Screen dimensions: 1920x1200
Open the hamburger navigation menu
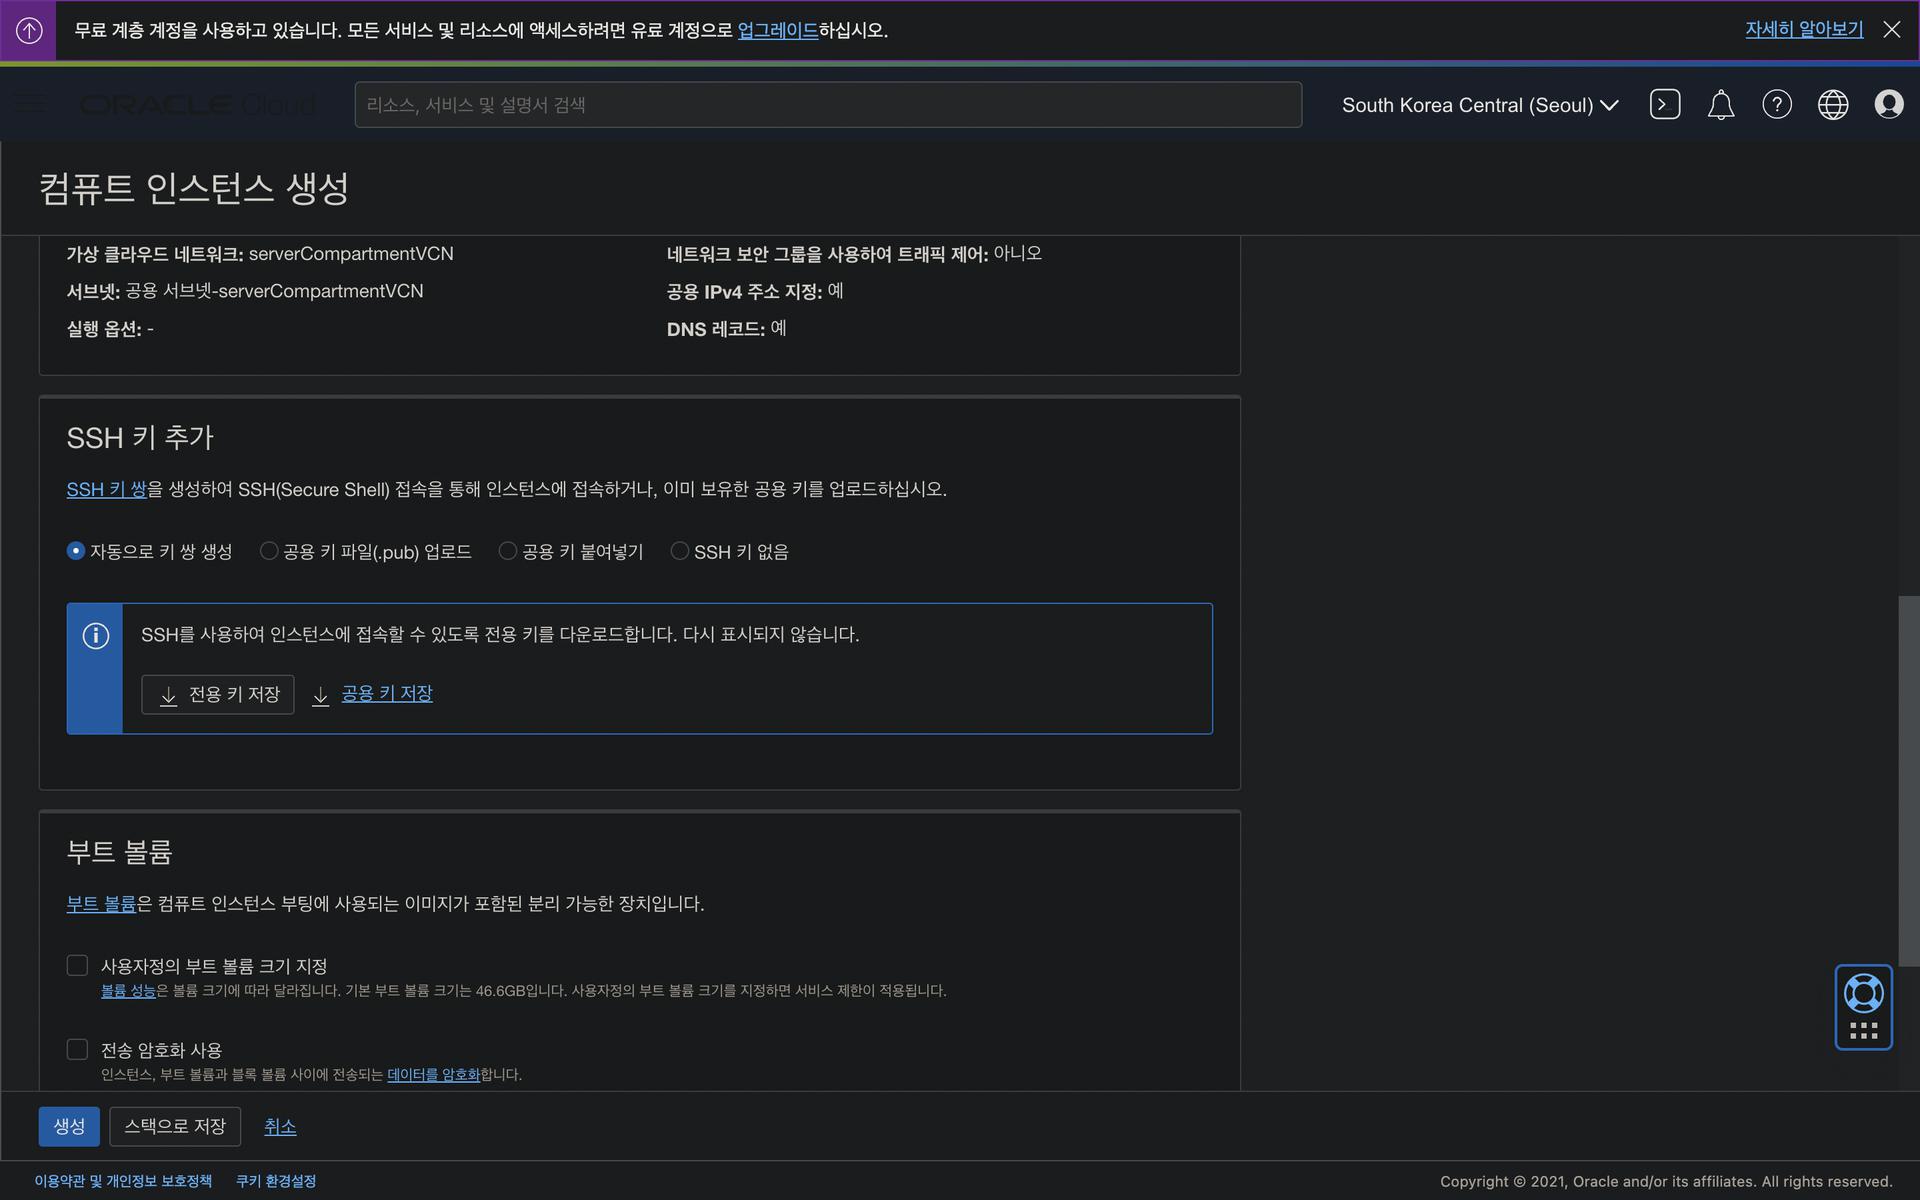(x=30, y=104)
